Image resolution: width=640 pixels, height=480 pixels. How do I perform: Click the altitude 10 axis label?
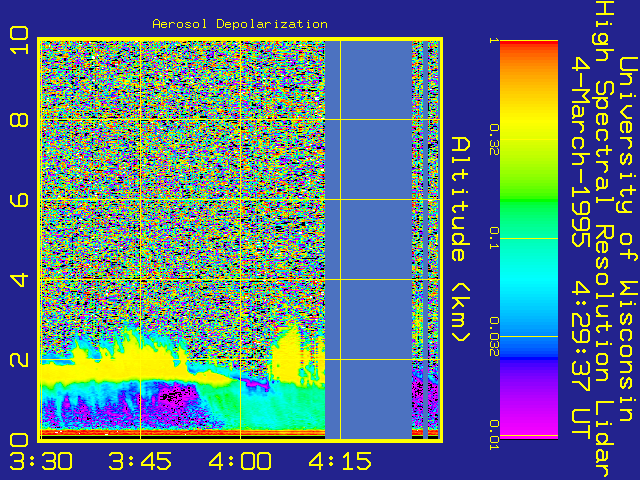coord(19,40)
